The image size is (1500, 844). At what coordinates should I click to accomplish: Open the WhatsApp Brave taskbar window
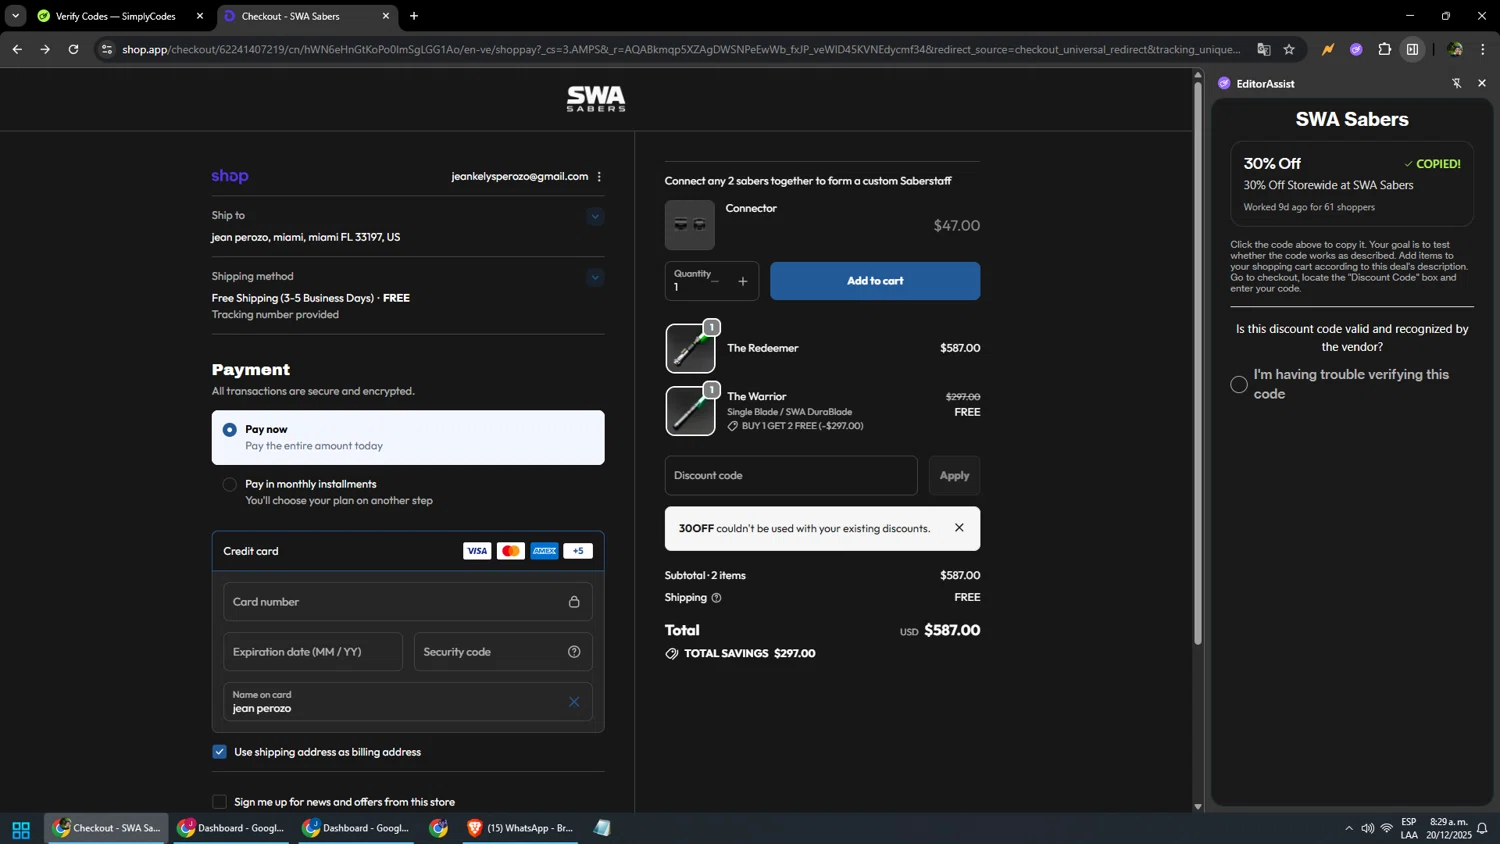[x=520, y=828]
